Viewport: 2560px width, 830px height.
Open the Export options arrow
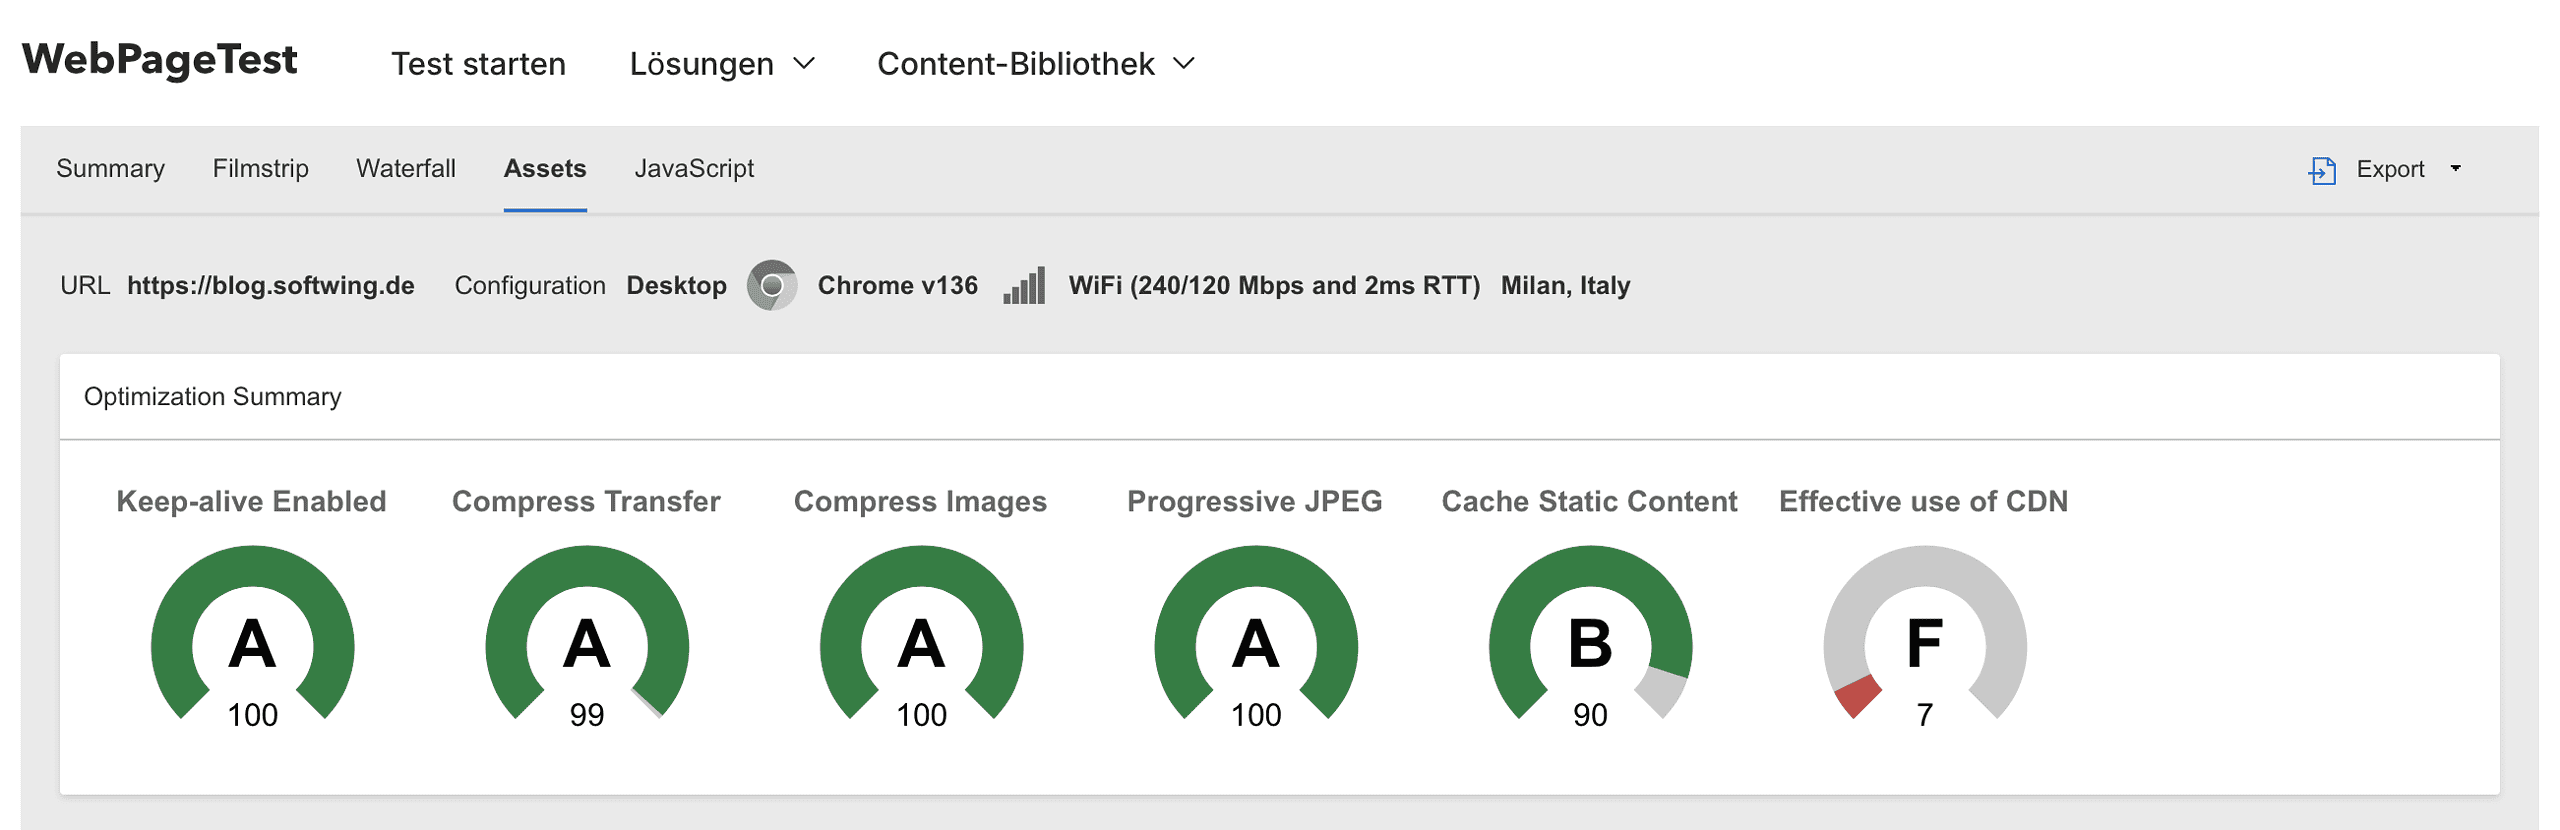tap(2458, 169)
